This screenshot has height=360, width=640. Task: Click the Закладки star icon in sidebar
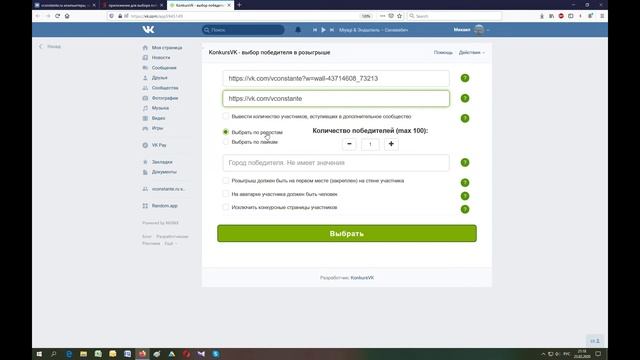145,162
